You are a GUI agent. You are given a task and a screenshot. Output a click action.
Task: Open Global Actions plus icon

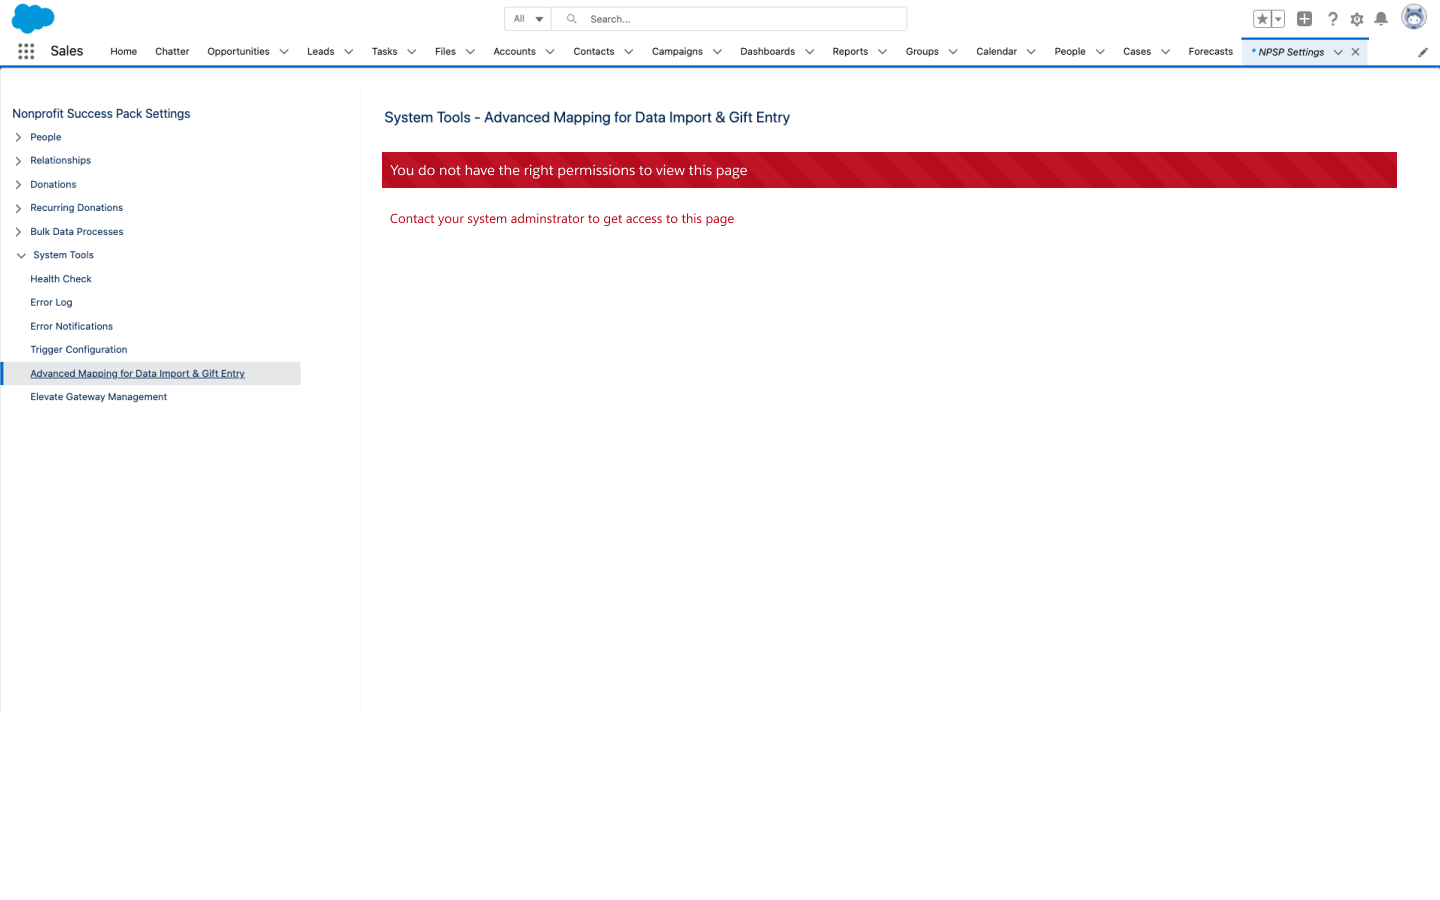click(x=1304, y=18)
